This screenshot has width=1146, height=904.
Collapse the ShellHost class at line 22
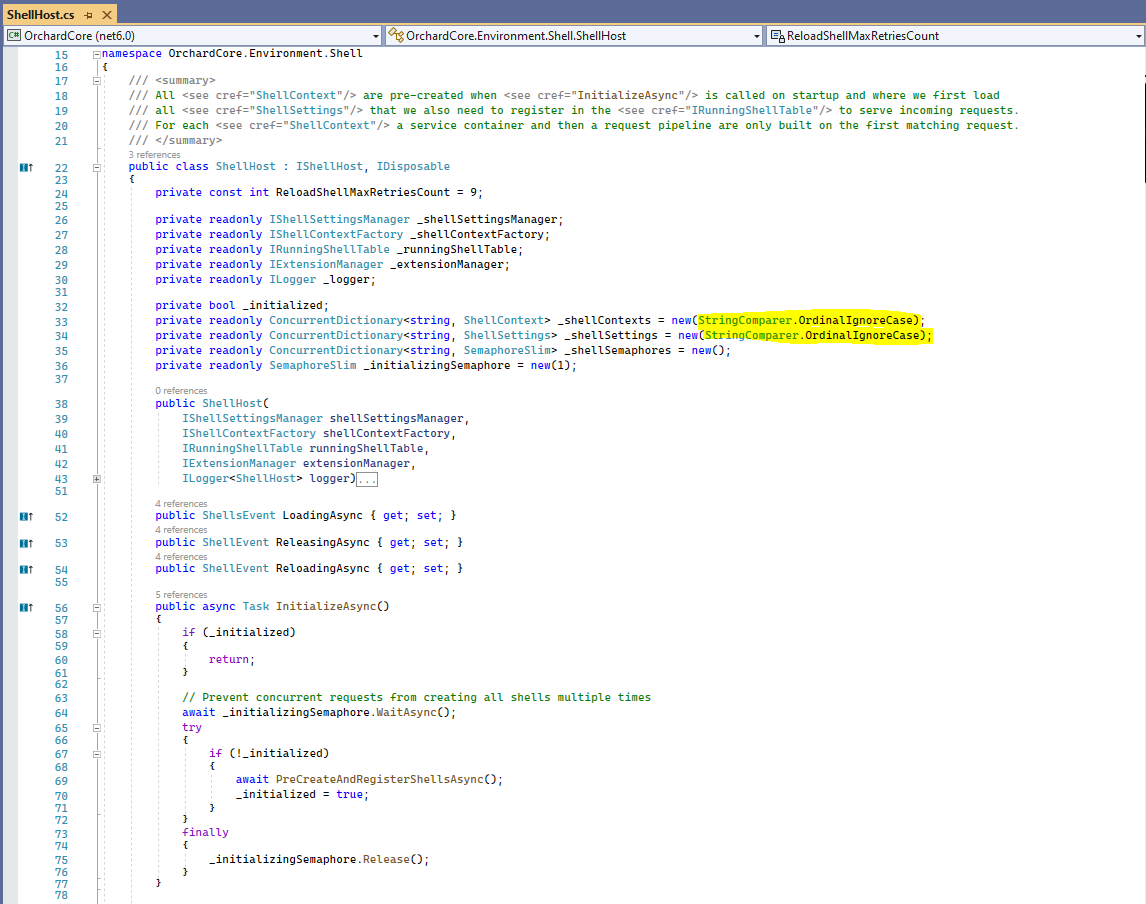tap(96, 167)
